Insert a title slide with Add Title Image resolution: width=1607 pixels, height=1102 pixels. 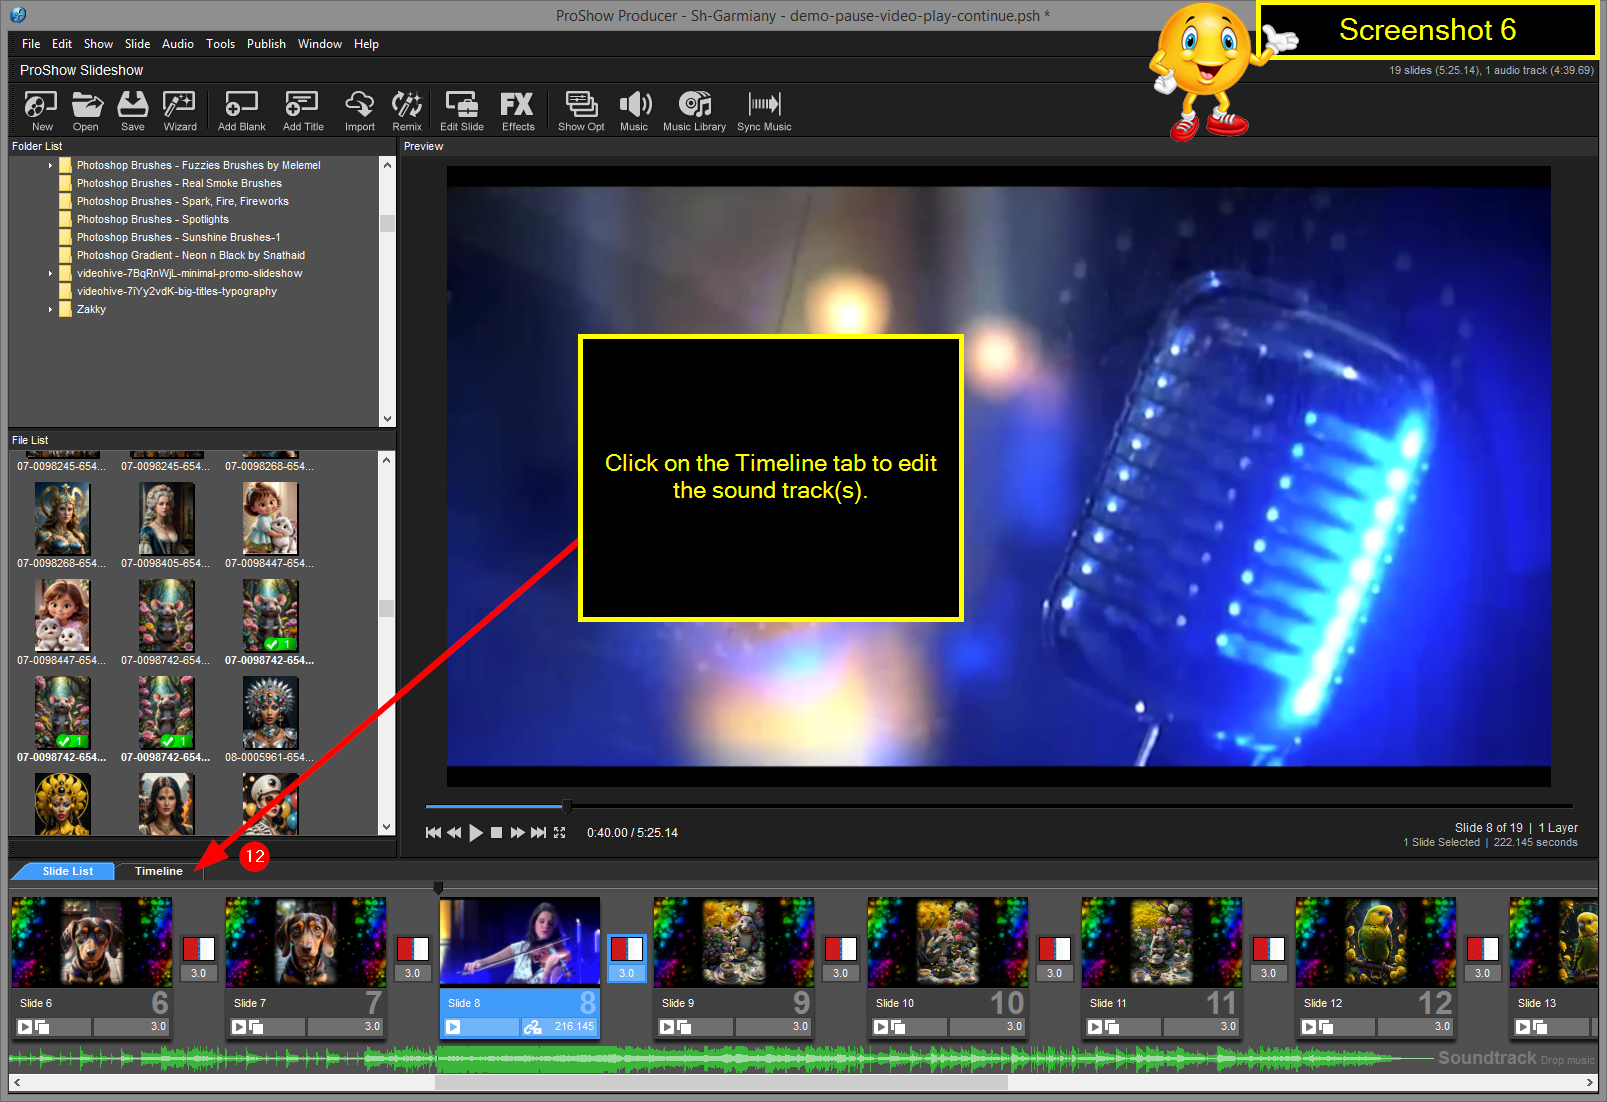(303, 110)
